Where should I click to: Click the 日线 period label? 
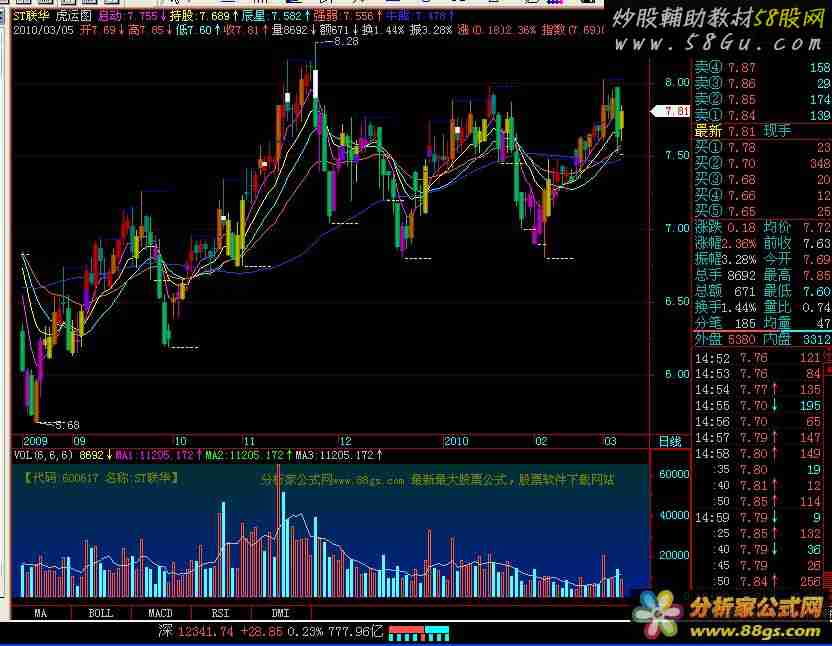tap(670, 442)
